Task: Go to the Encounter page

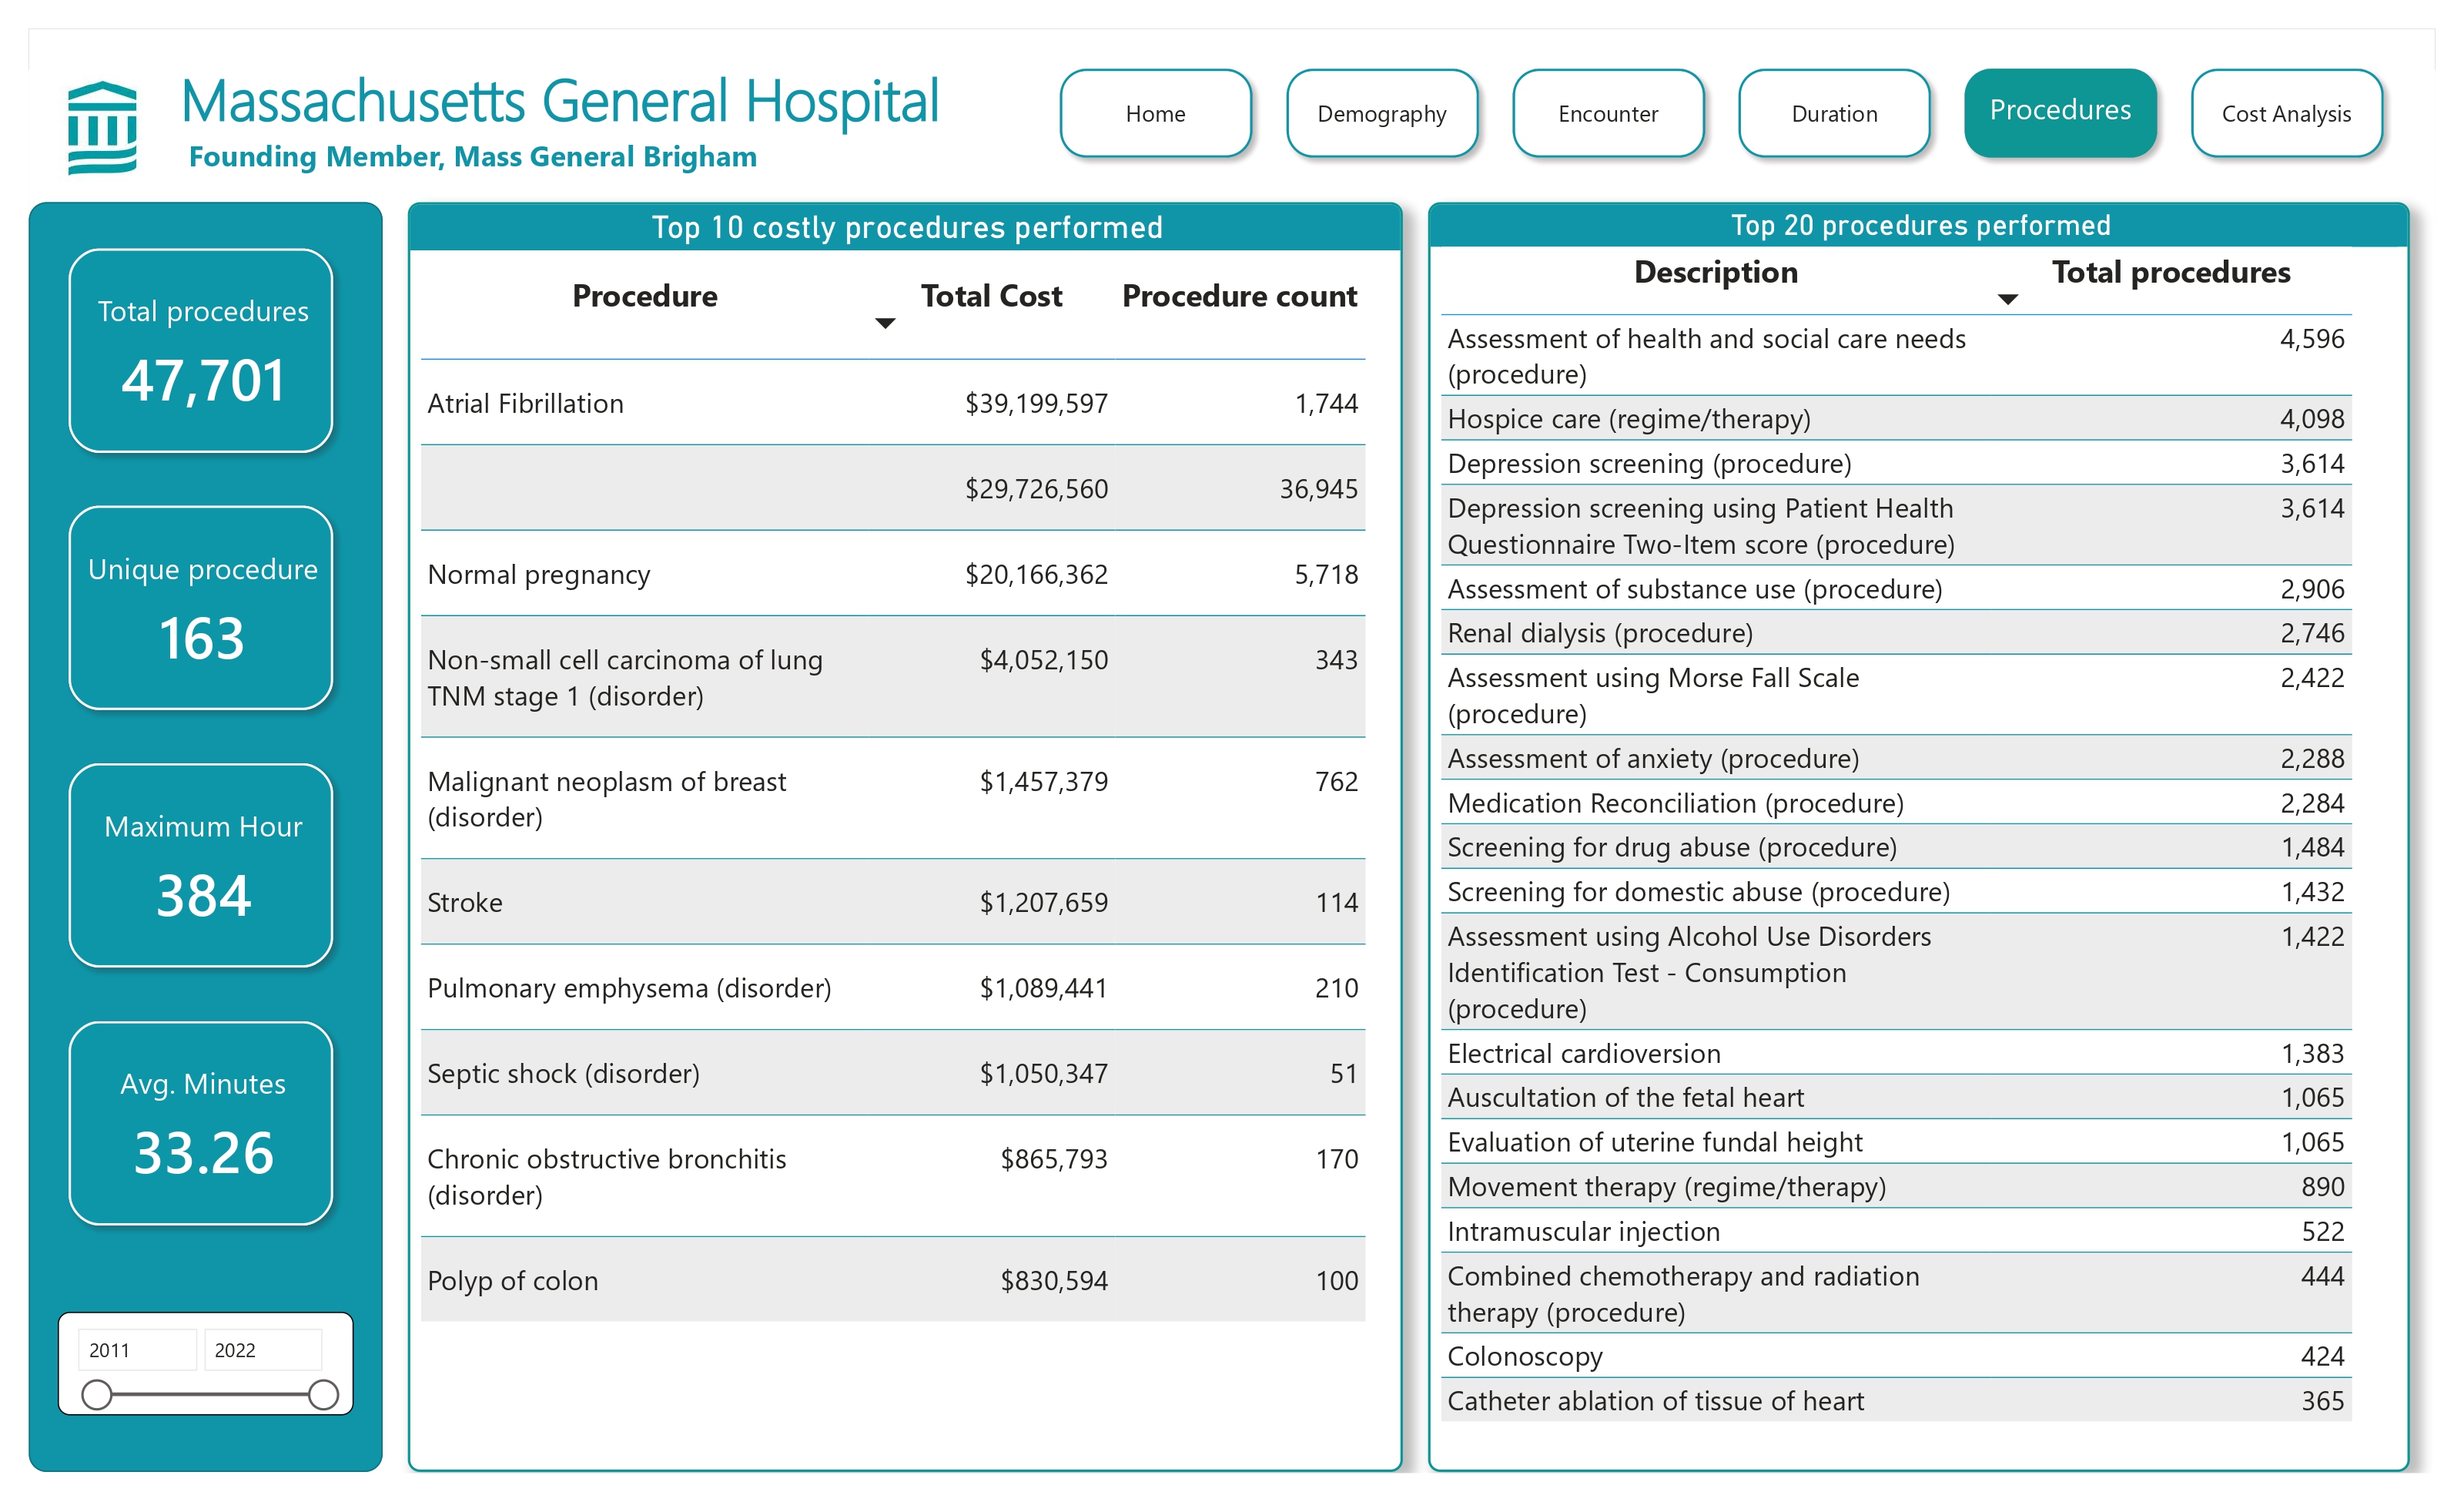Action: pyautogui.click(x=1607, y=114)
